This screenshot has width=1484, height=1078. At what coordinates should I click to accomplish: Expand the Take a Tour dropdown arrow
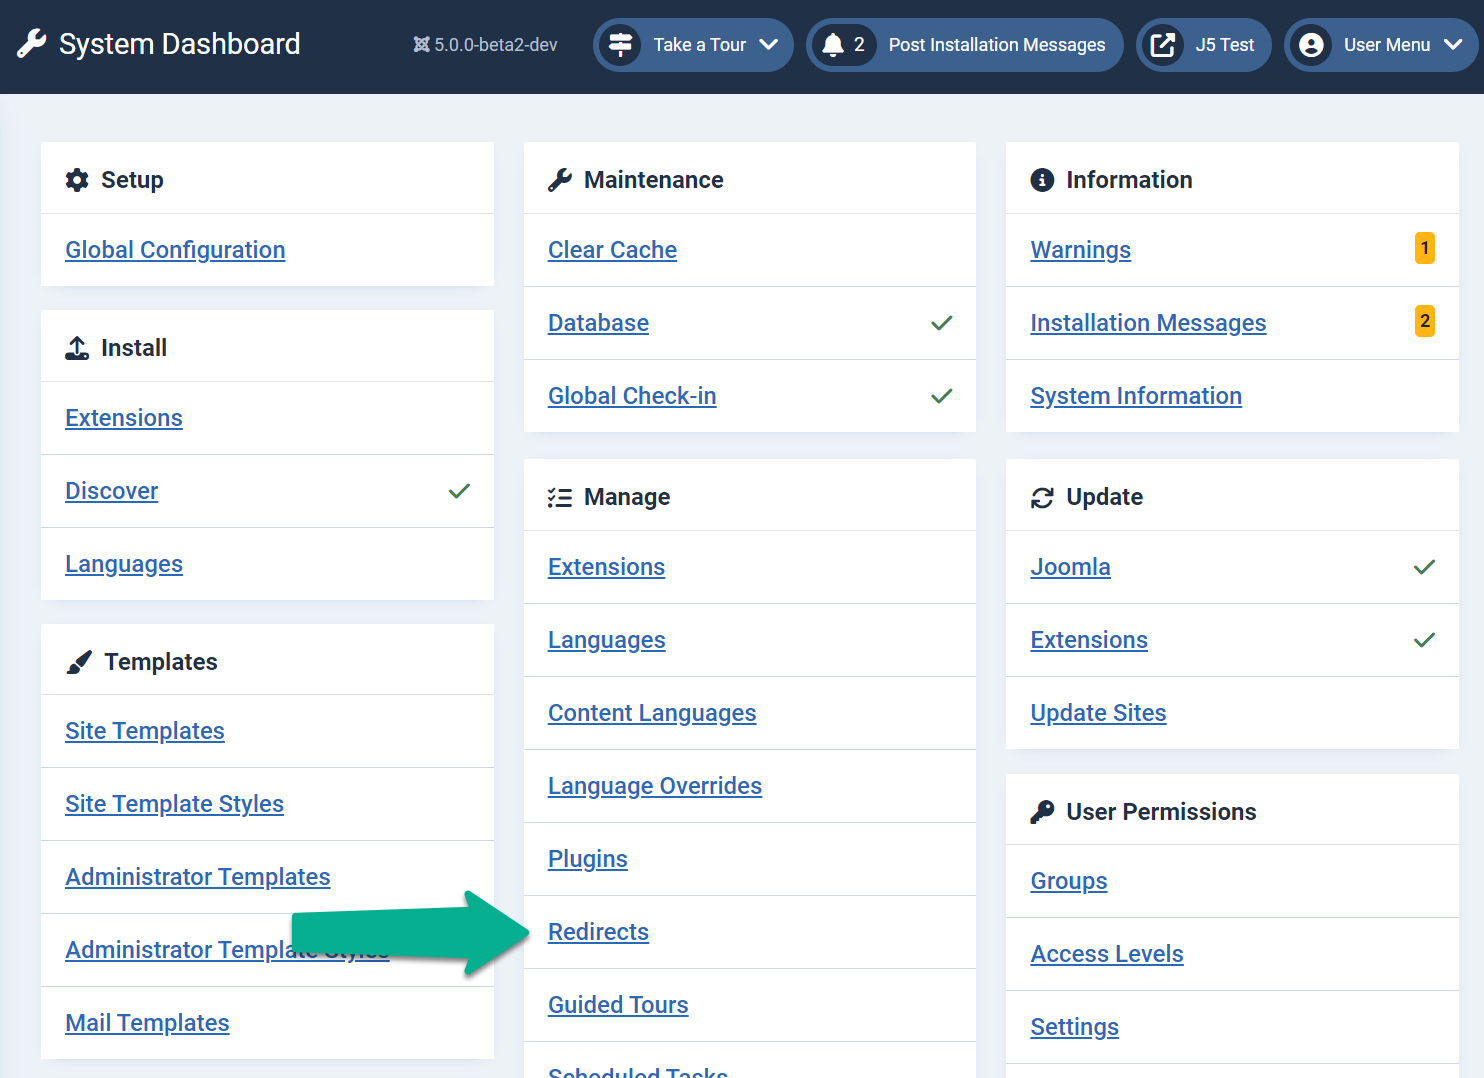pos(768,45)
